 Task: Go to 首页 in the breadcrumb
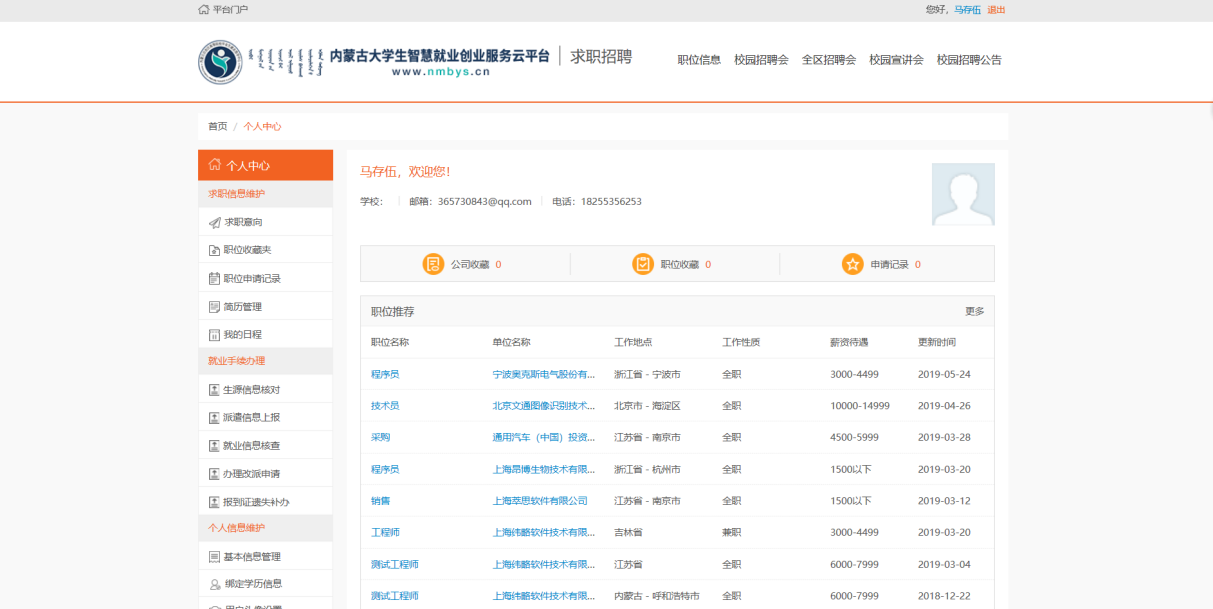tap(217, 127)
